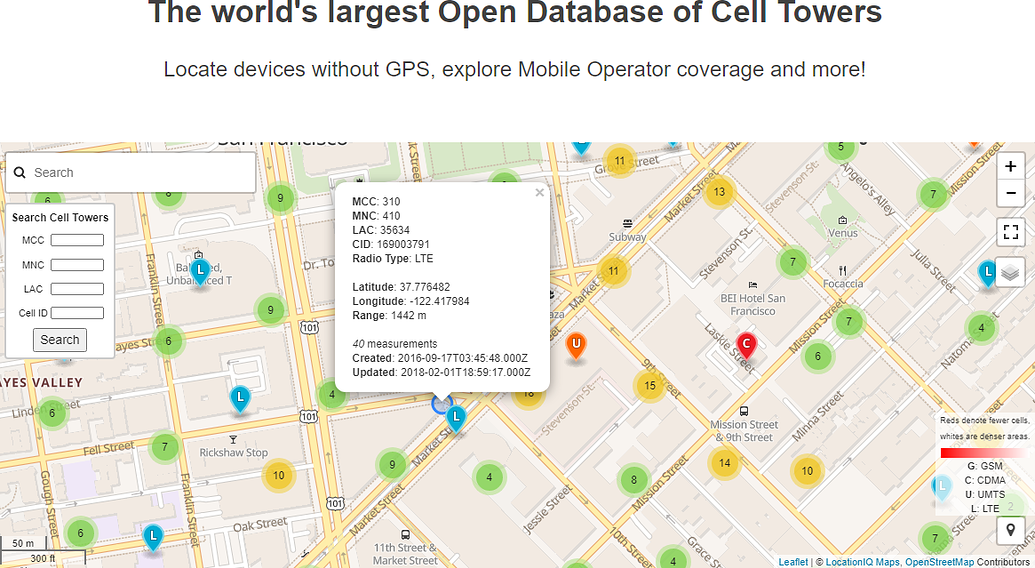The height and width of the screenshot is (568, 1035).
Task: Click the Subway station icon
Action: pyautogui.click(x=627, y=224)
